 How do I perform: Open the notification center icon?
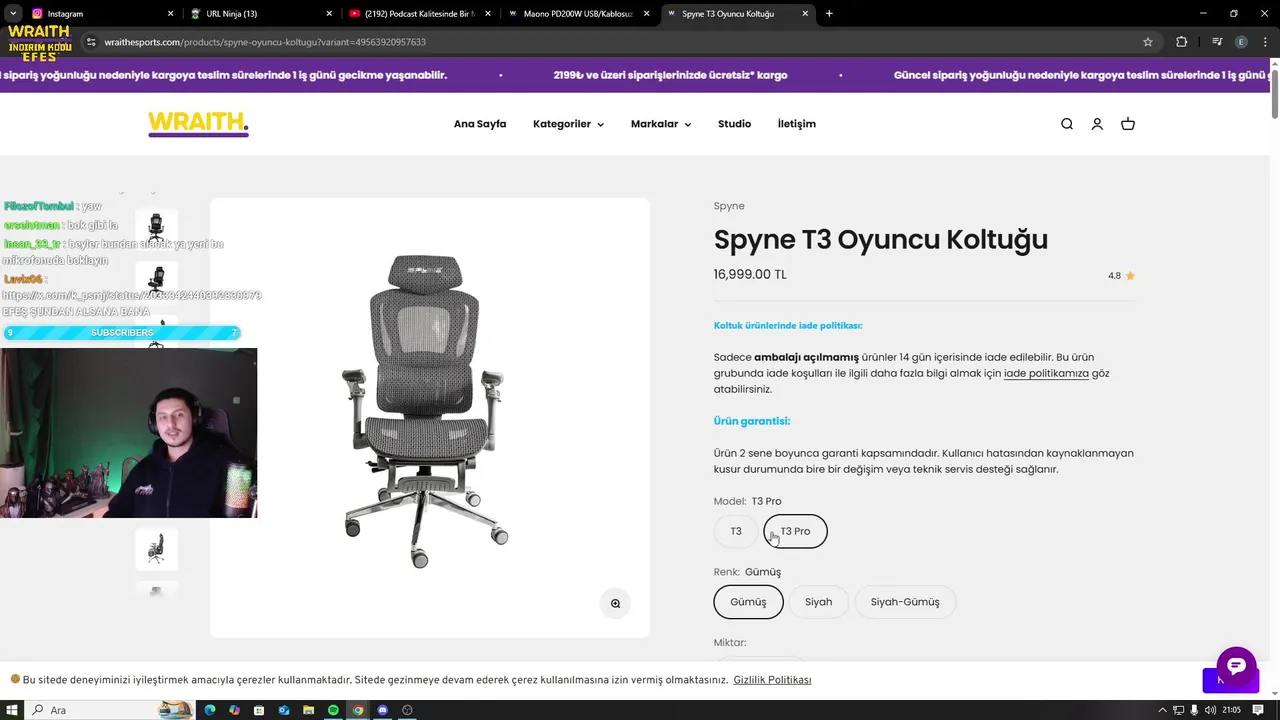pyautogui.click(x=1257, y=710)
